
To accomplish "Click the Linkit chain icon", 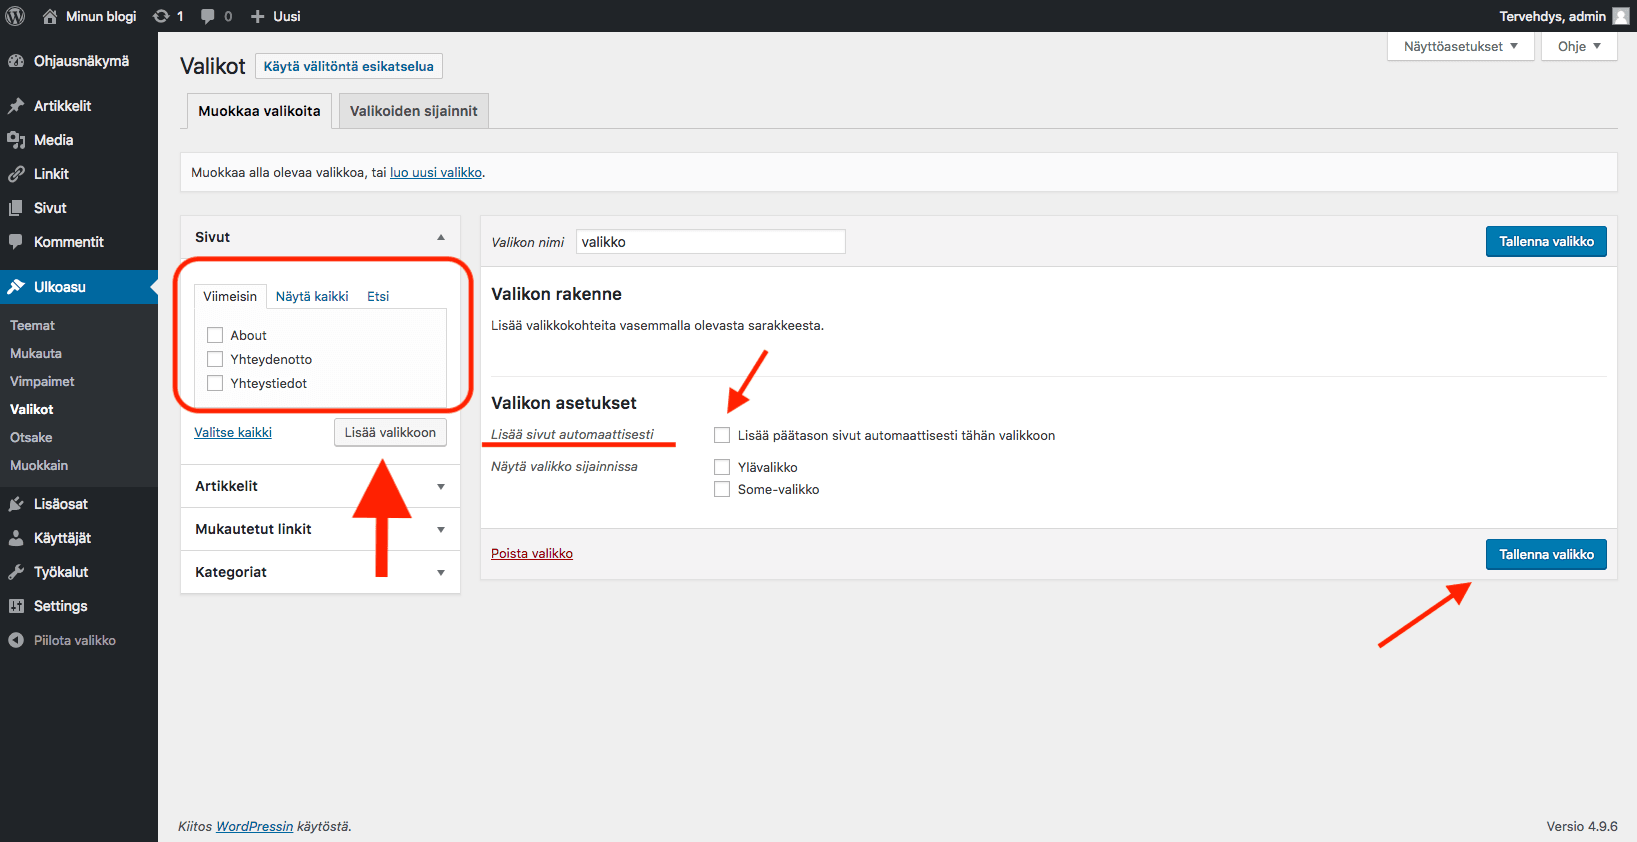I will [16, 174].
